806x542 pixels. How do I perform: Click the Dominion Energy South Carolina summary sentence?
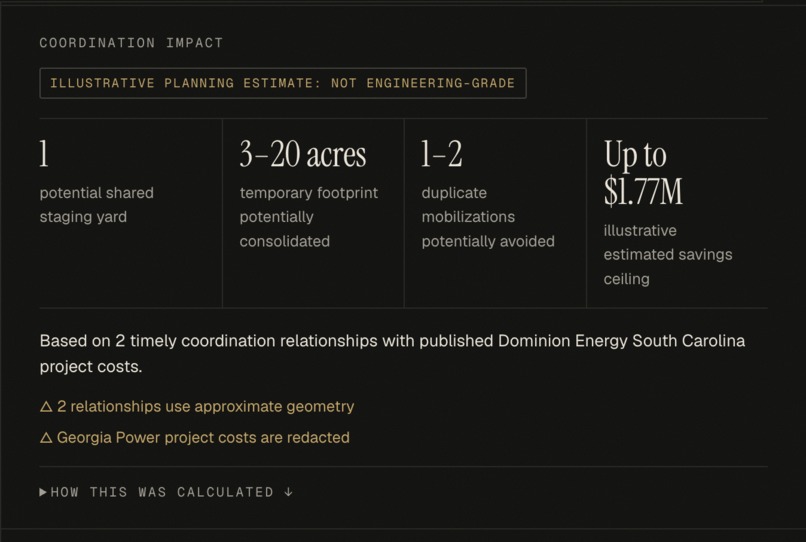coord(392,353)
